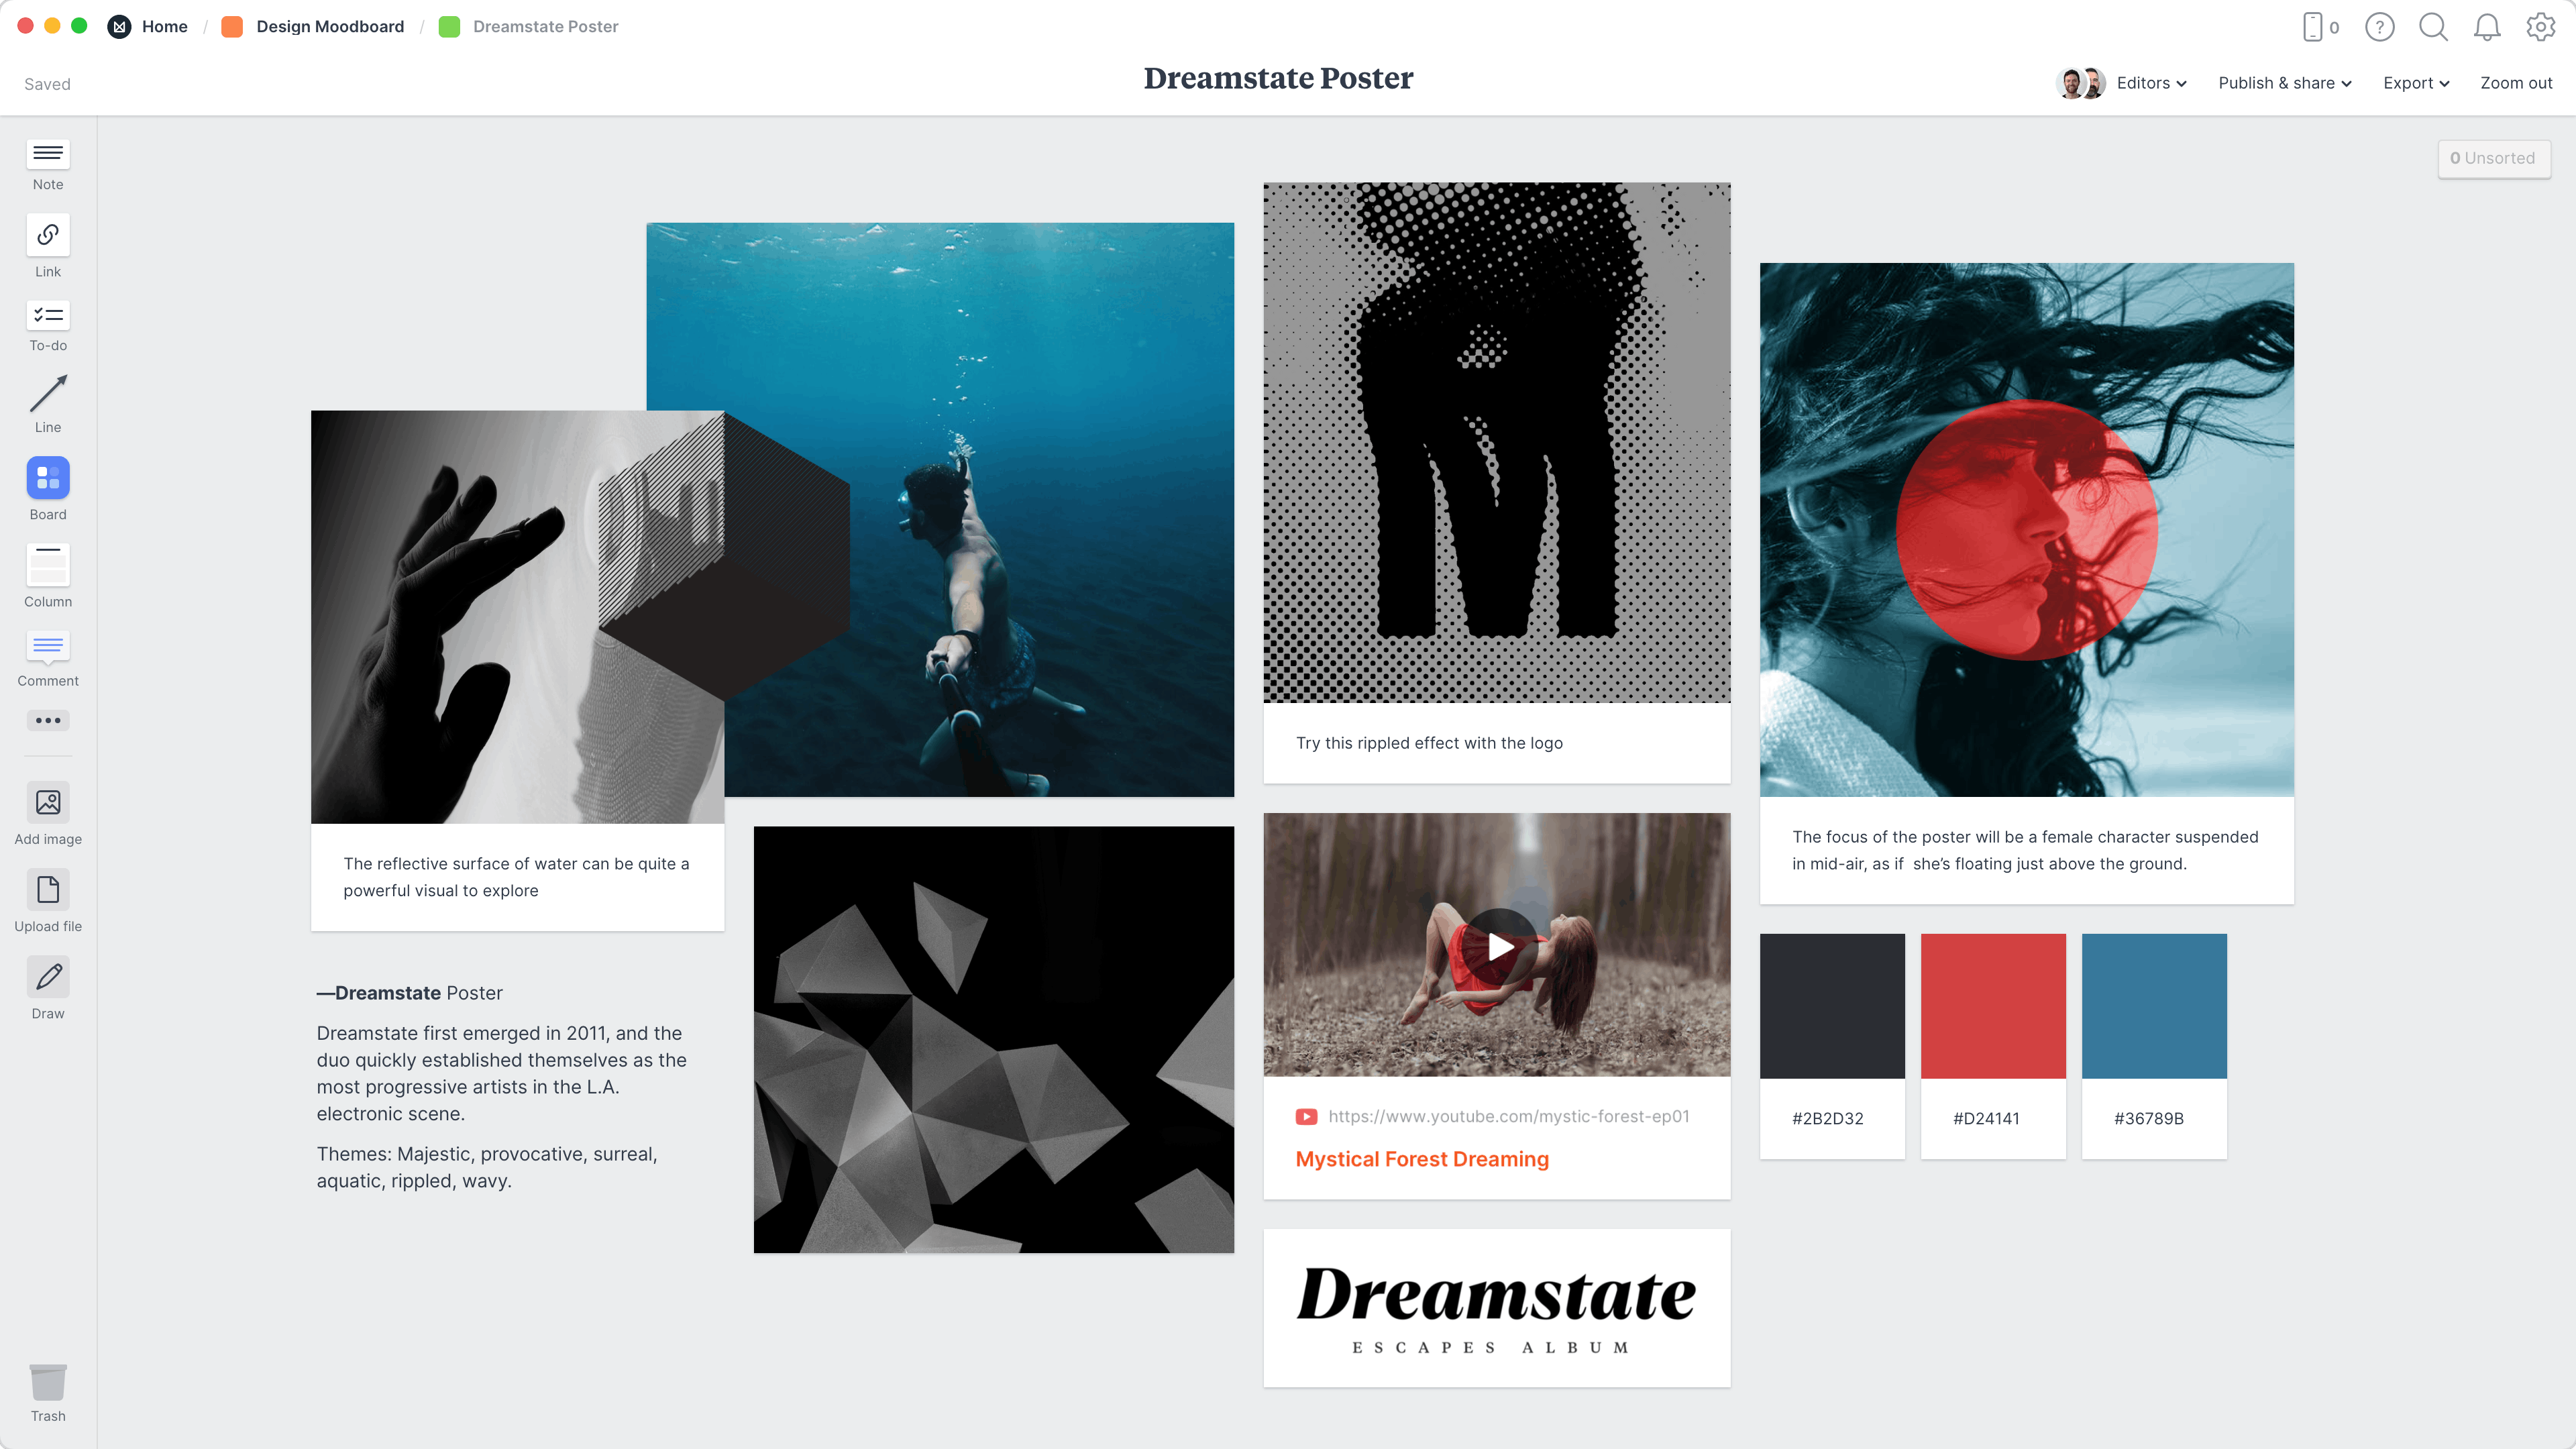Select the Line drawing tool
The image size is (2576, 1449).
[46, 403]
